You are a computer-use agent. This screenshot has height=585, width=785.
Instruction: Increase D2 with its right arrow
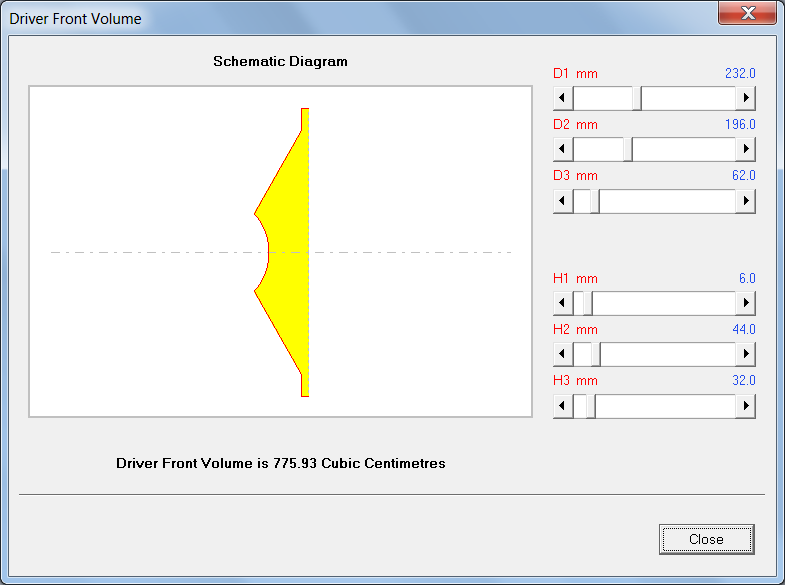pos(745,149)
